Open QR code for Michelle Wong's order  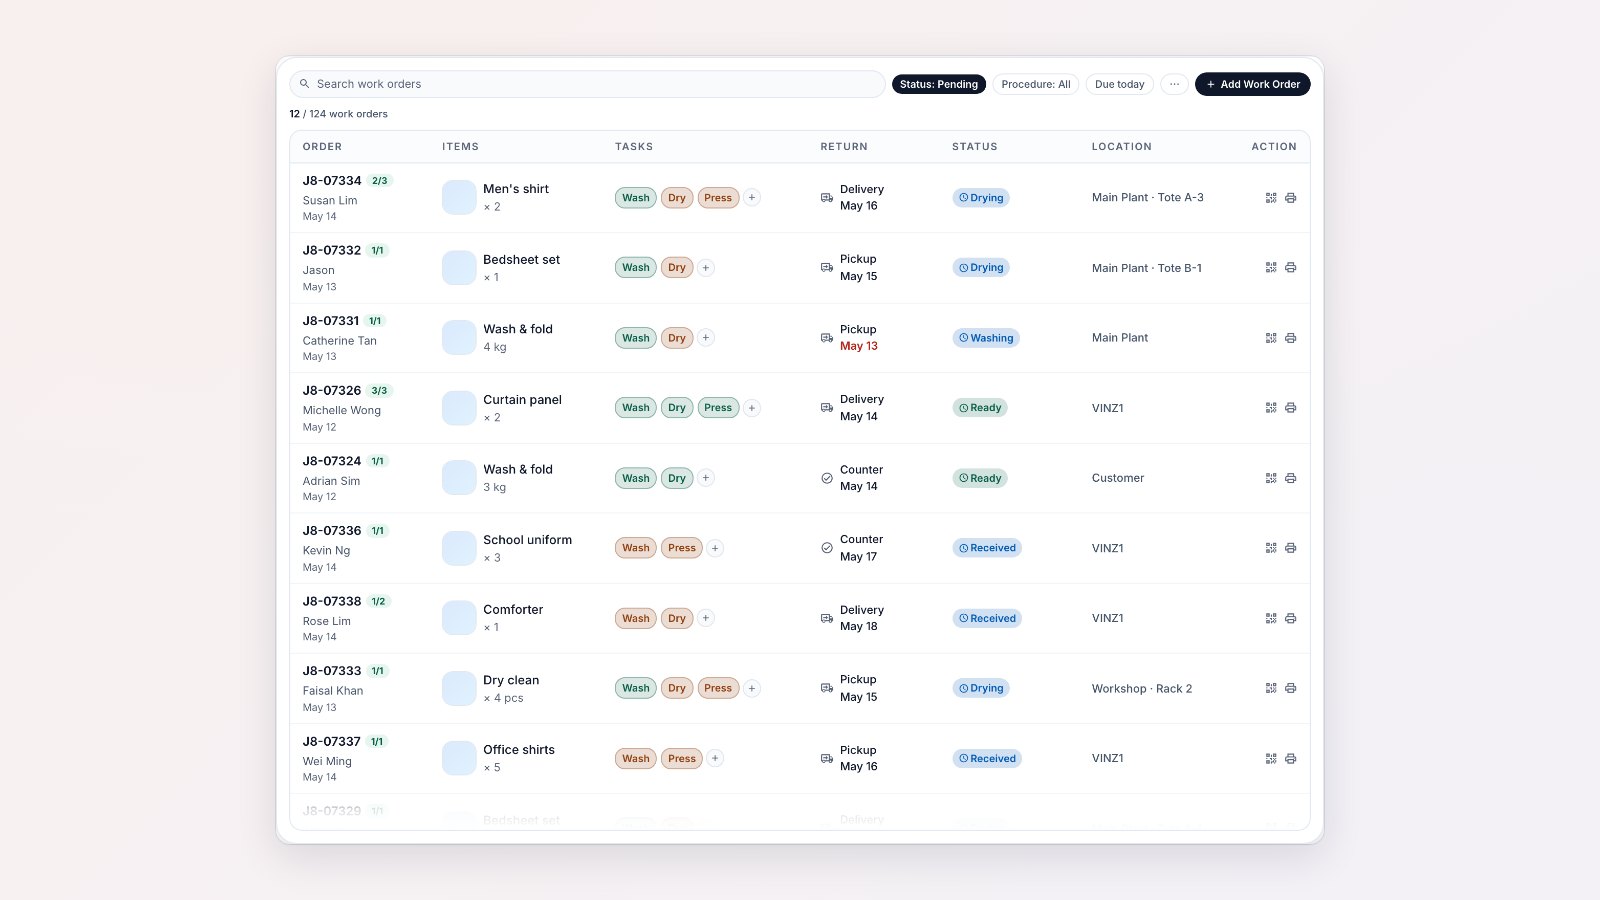click(x=1271, y=408)
